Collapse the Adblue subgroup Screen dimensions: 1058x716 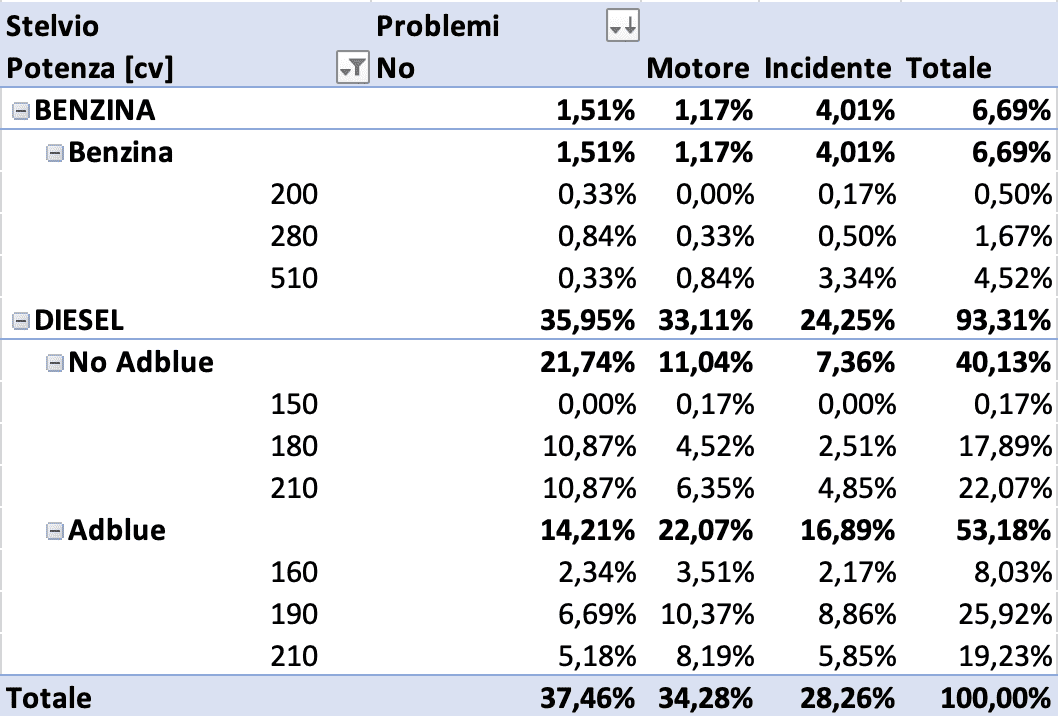(55, 531)
